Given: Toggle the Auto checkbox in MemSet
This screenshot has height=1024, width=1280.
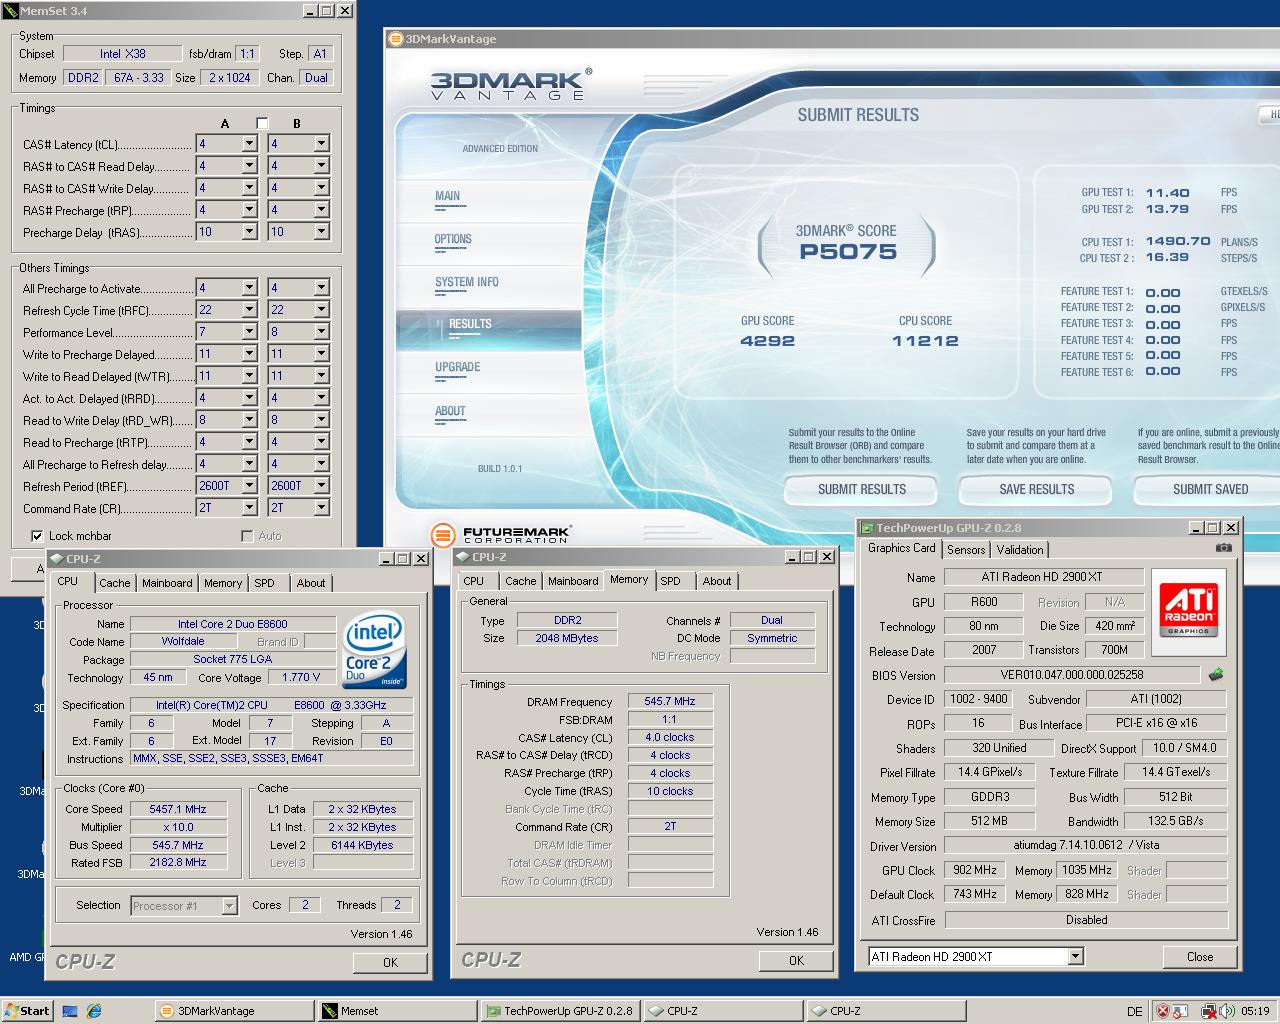Looking at the screenshot, I should click(247, 536).
